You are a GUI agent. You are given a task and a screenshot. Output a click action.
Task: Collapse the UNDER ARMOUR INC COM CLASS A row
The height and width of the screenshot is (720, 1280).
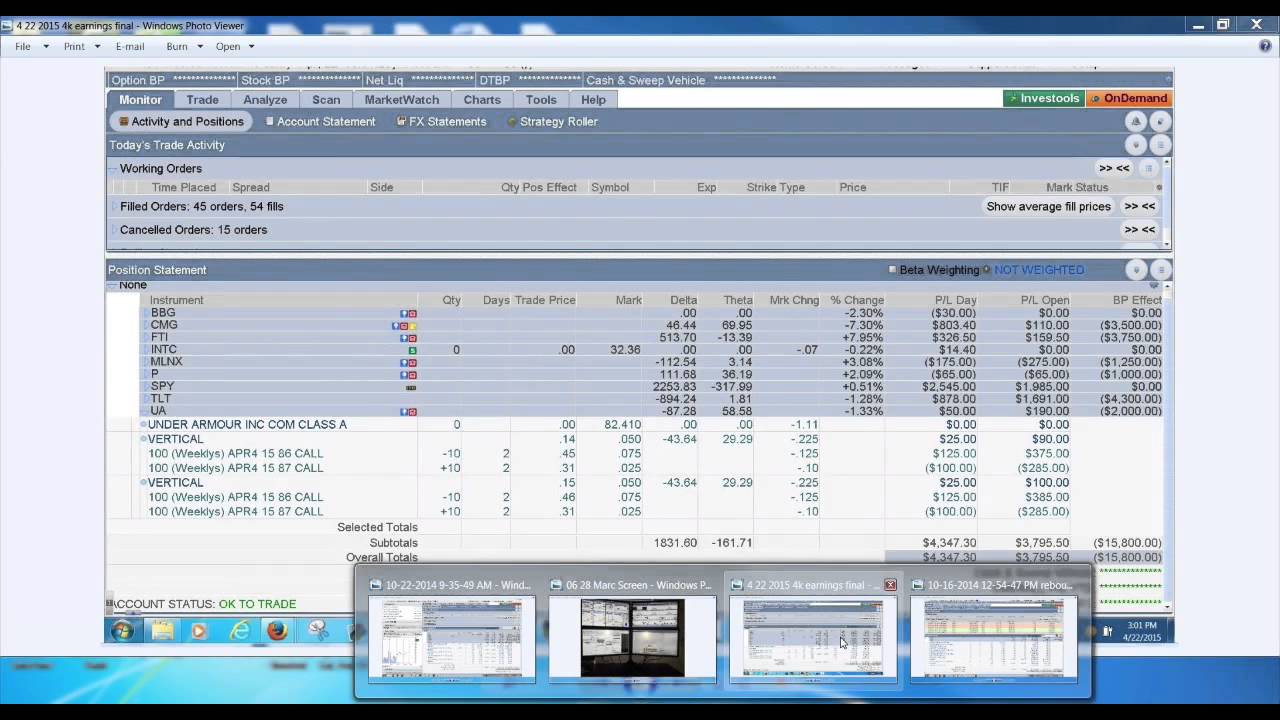pos(143,425)
